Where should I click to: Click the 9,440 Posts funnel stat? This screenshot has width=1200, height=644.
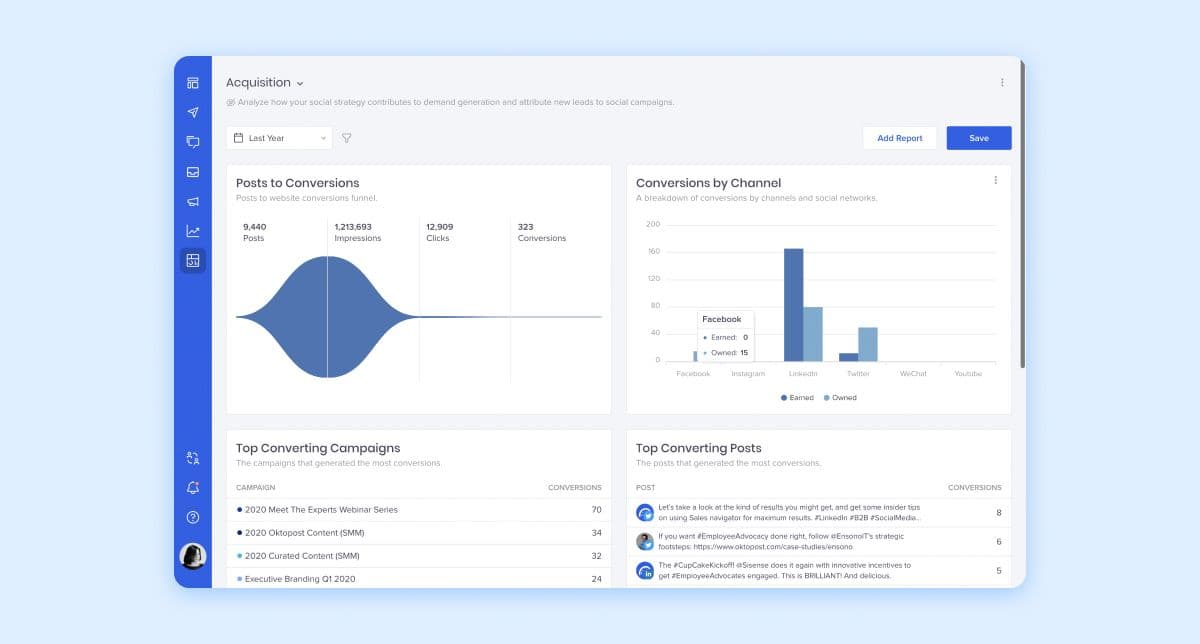pos(254,232)
